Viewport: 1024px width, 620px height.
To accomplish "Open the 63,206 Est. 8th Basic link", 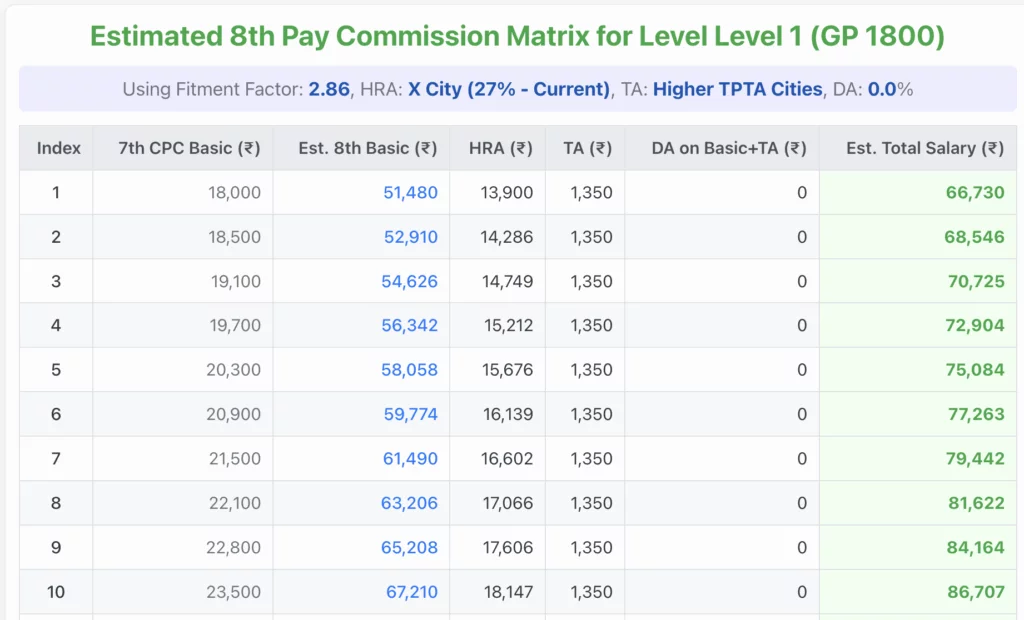I will pos(412,502).
